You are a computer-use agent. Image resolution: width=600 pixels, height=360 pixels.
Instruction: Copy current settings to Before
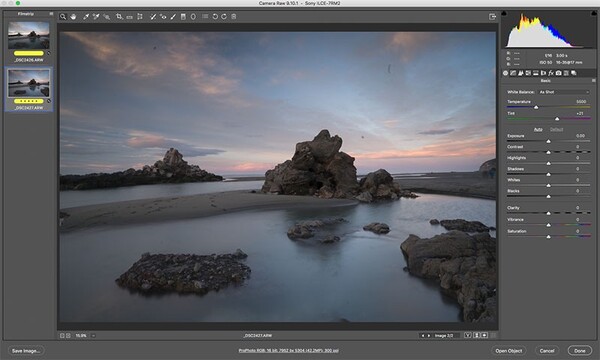pos(484,335)
